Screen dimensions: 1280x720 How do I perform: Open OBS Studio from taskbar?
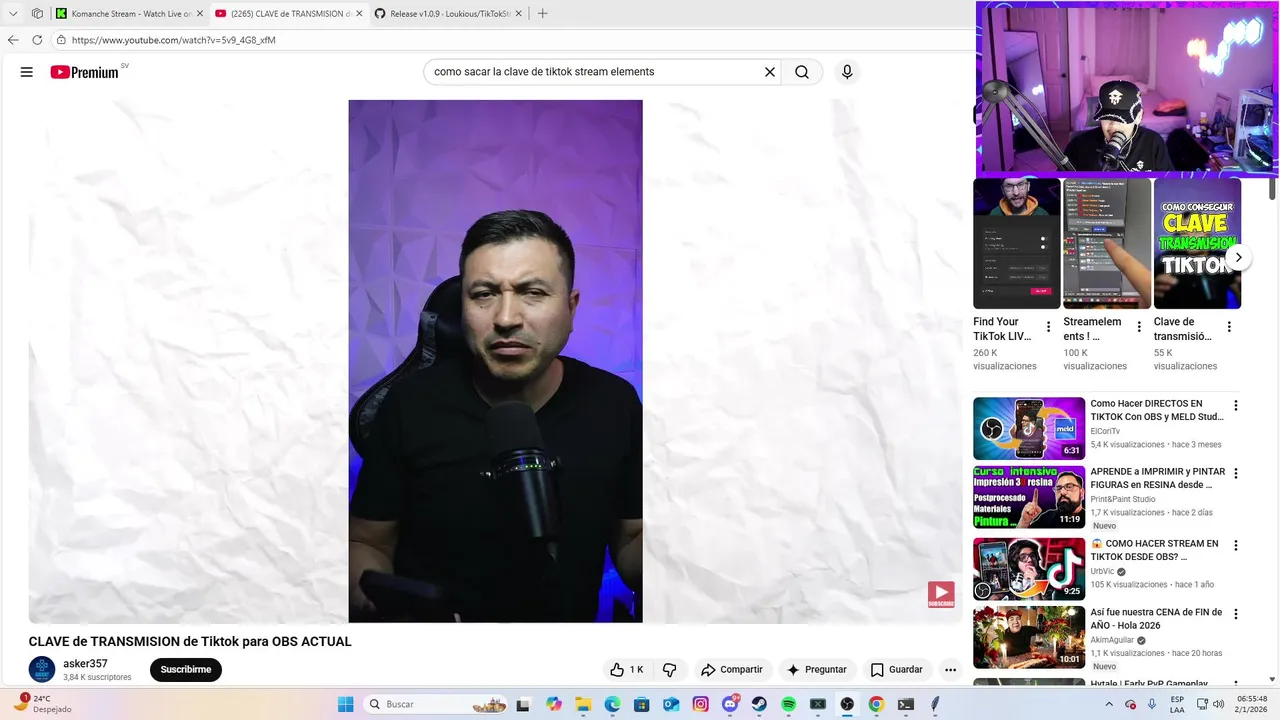[847, 704]
